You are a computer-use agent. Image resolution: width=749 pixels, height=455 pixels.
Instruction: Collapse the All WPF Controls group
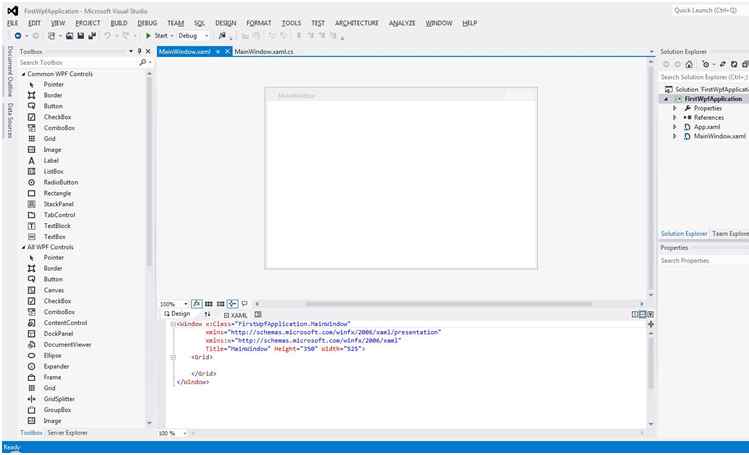tap(23, 247)
